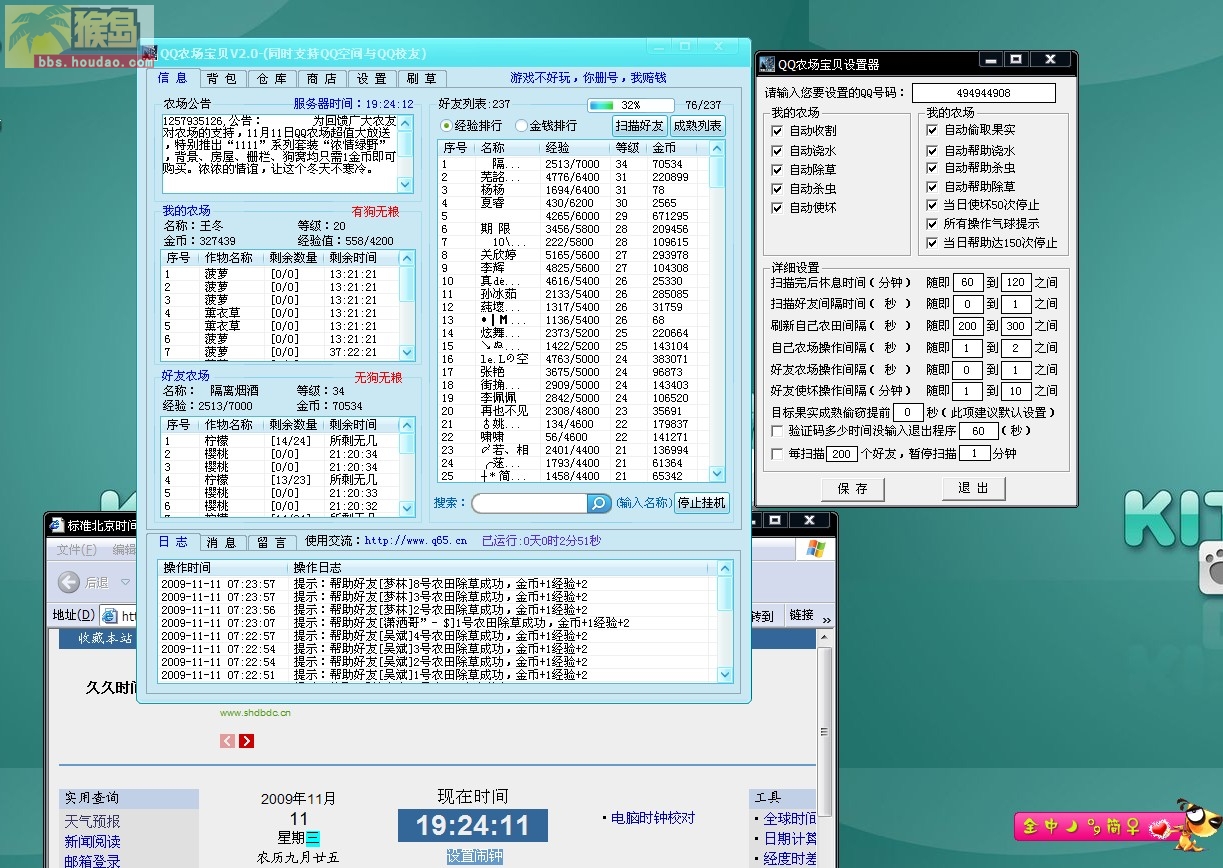Uncheck 自动偷取果实
The height and width of the screenshot is (868, 1223).
(x=932, y=130)
